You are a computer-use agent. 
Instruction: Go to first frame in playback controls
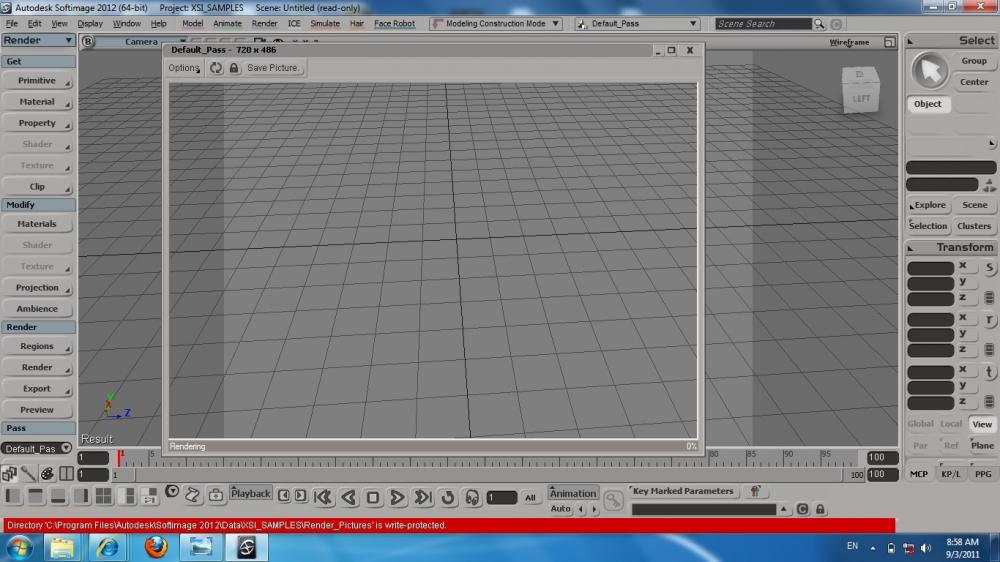pyautogui.click(x=323, y=497)
